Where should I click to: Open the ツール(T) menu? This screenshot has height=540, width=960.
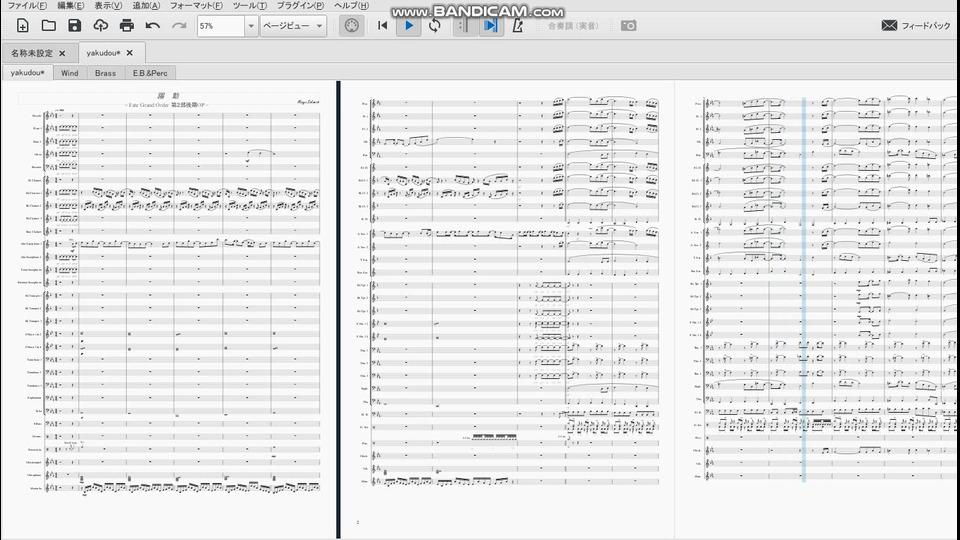(249, 6)
